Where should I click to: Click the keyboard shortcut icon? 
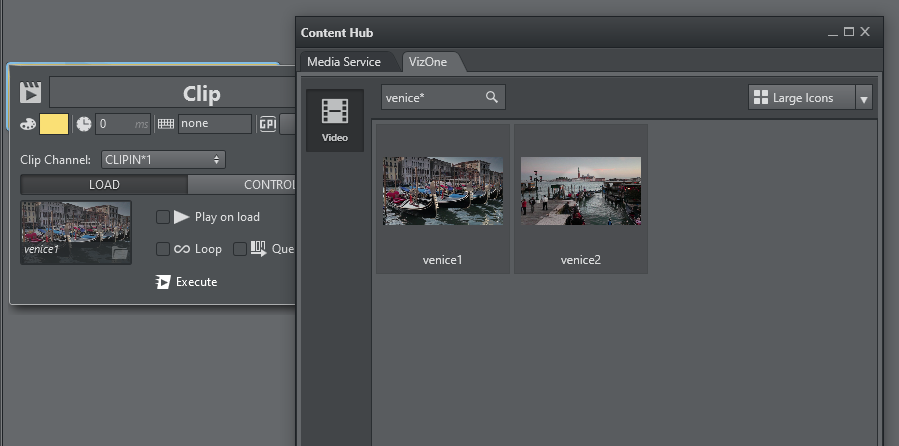pos(166,124)
